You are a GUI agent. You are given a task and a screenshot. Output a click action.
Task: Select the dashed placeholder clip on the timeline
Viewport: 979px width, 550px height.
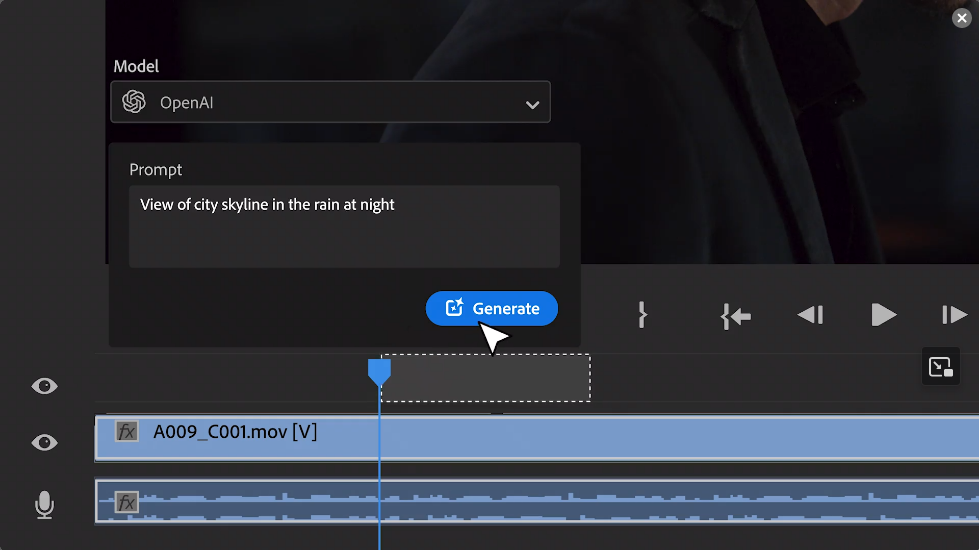pyautogui.click(x=486, y=378)
